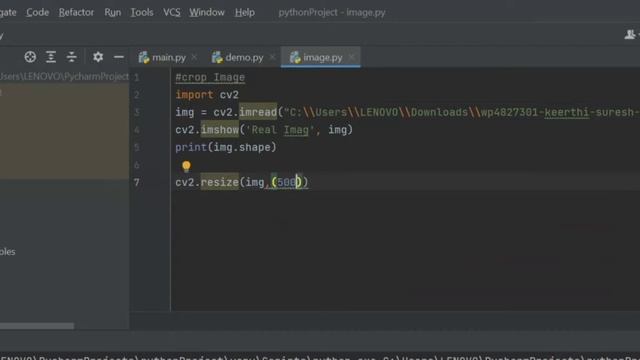Open the Refactor menu
Image resolution: width=640 pixels, height=360 pixels.
tap(76, 12)
